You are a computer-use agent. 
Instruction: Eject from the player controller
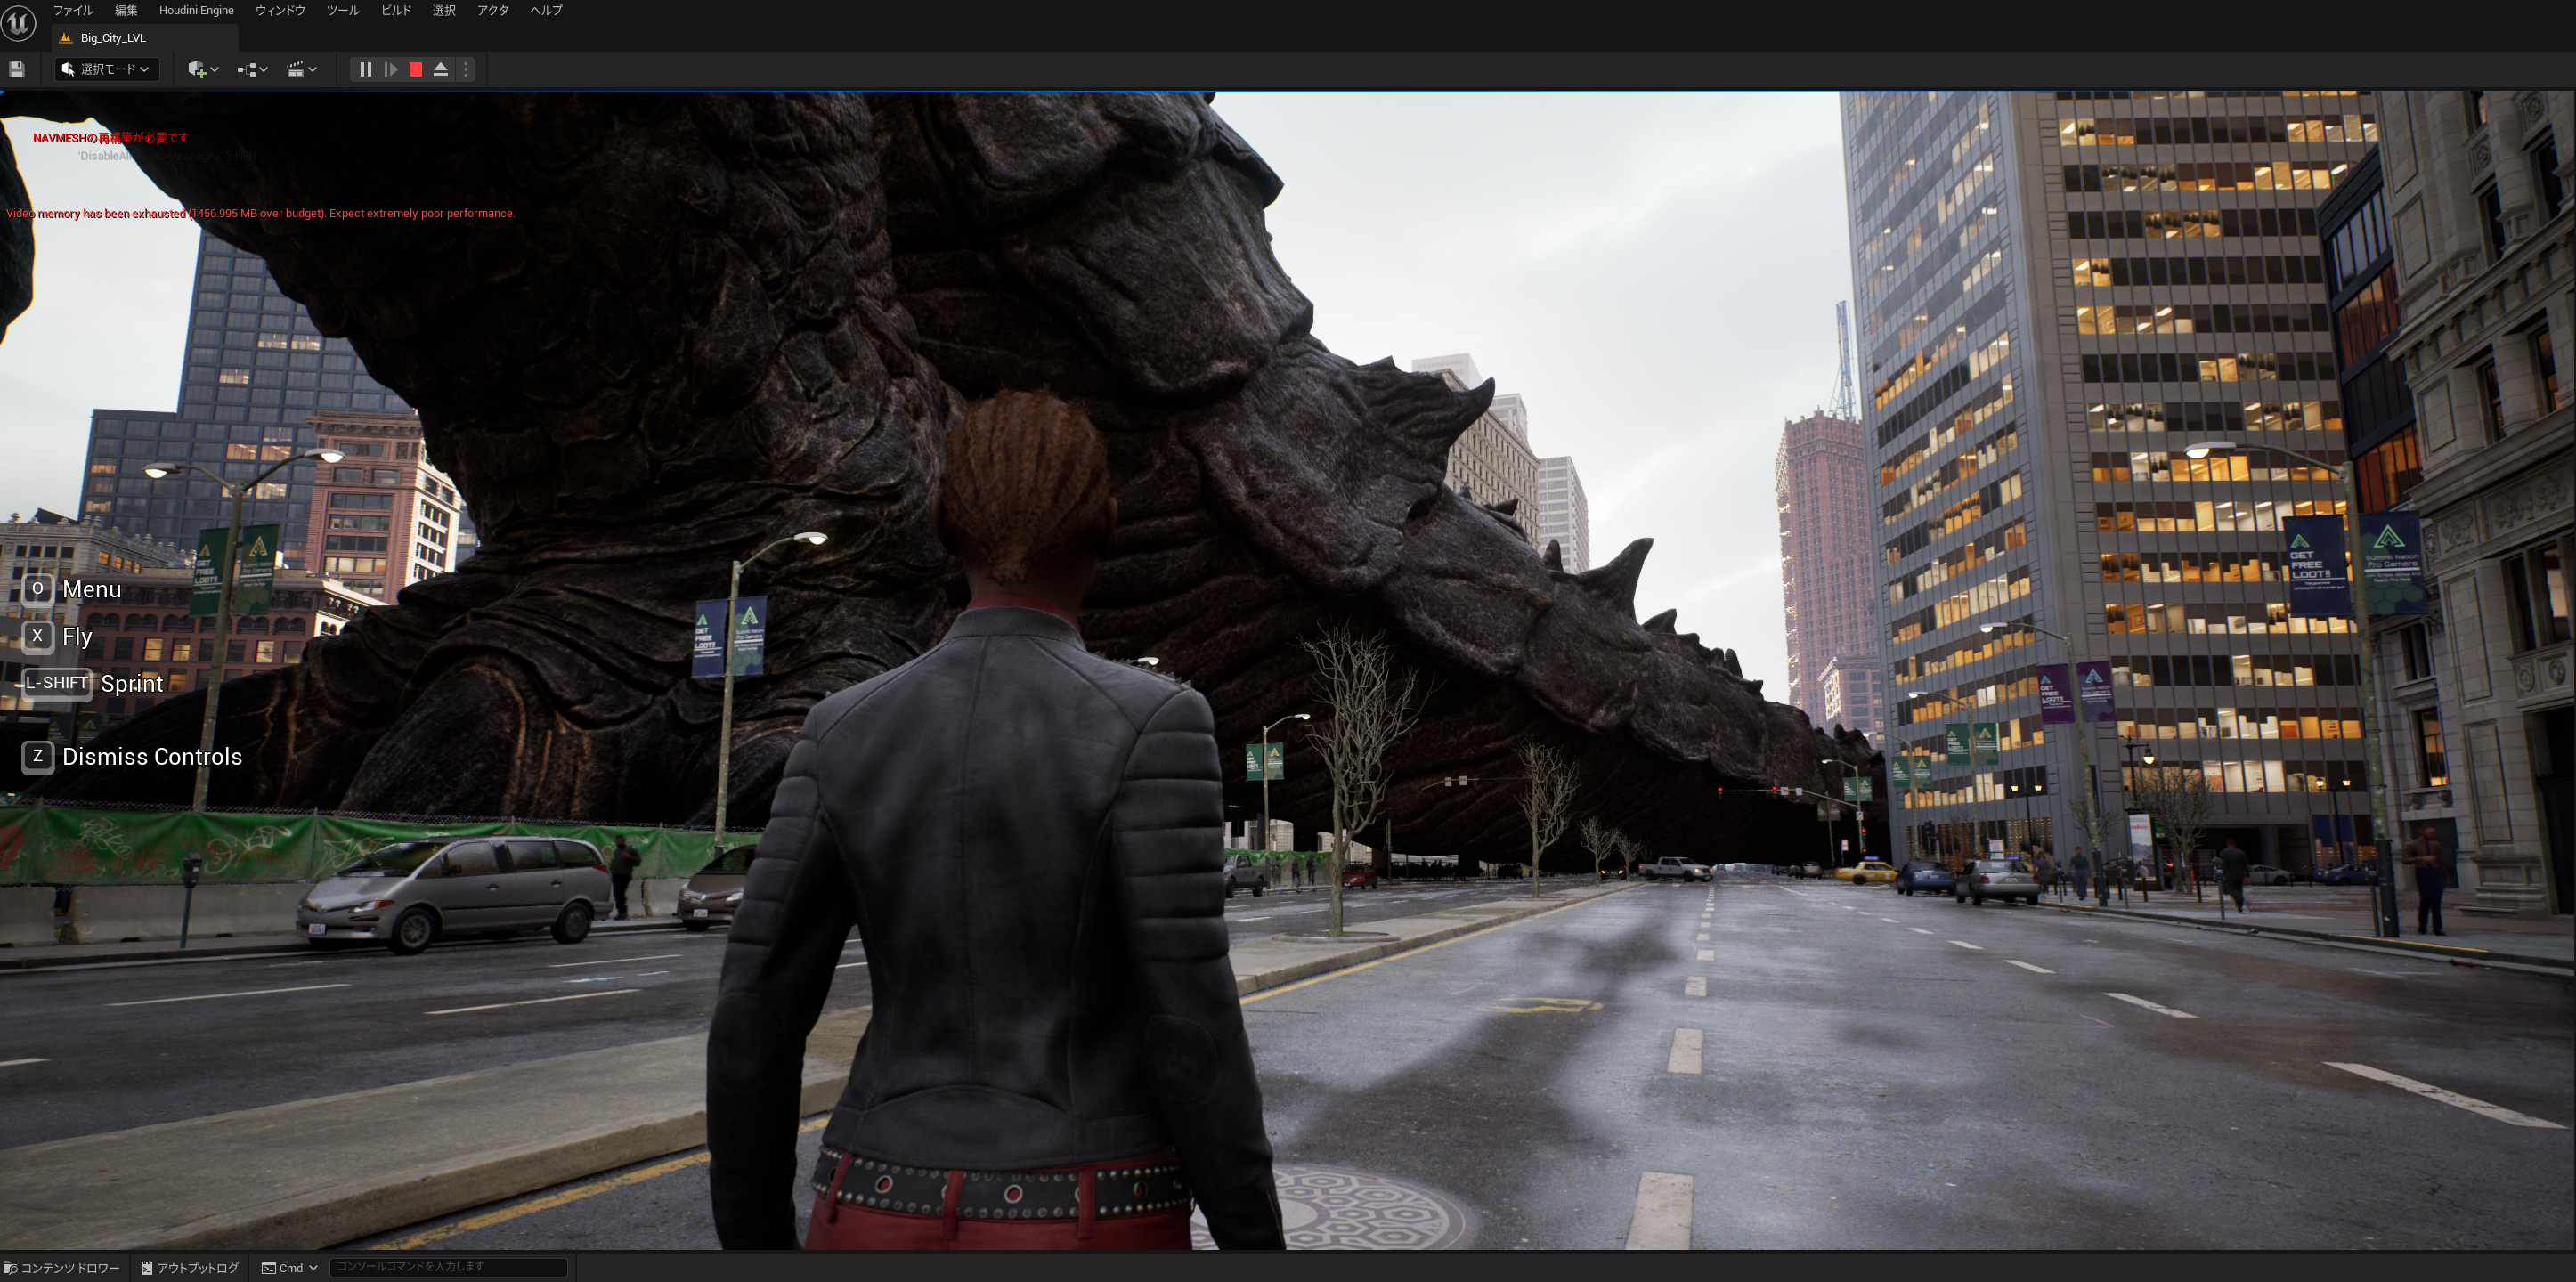(x=440, y=69)
